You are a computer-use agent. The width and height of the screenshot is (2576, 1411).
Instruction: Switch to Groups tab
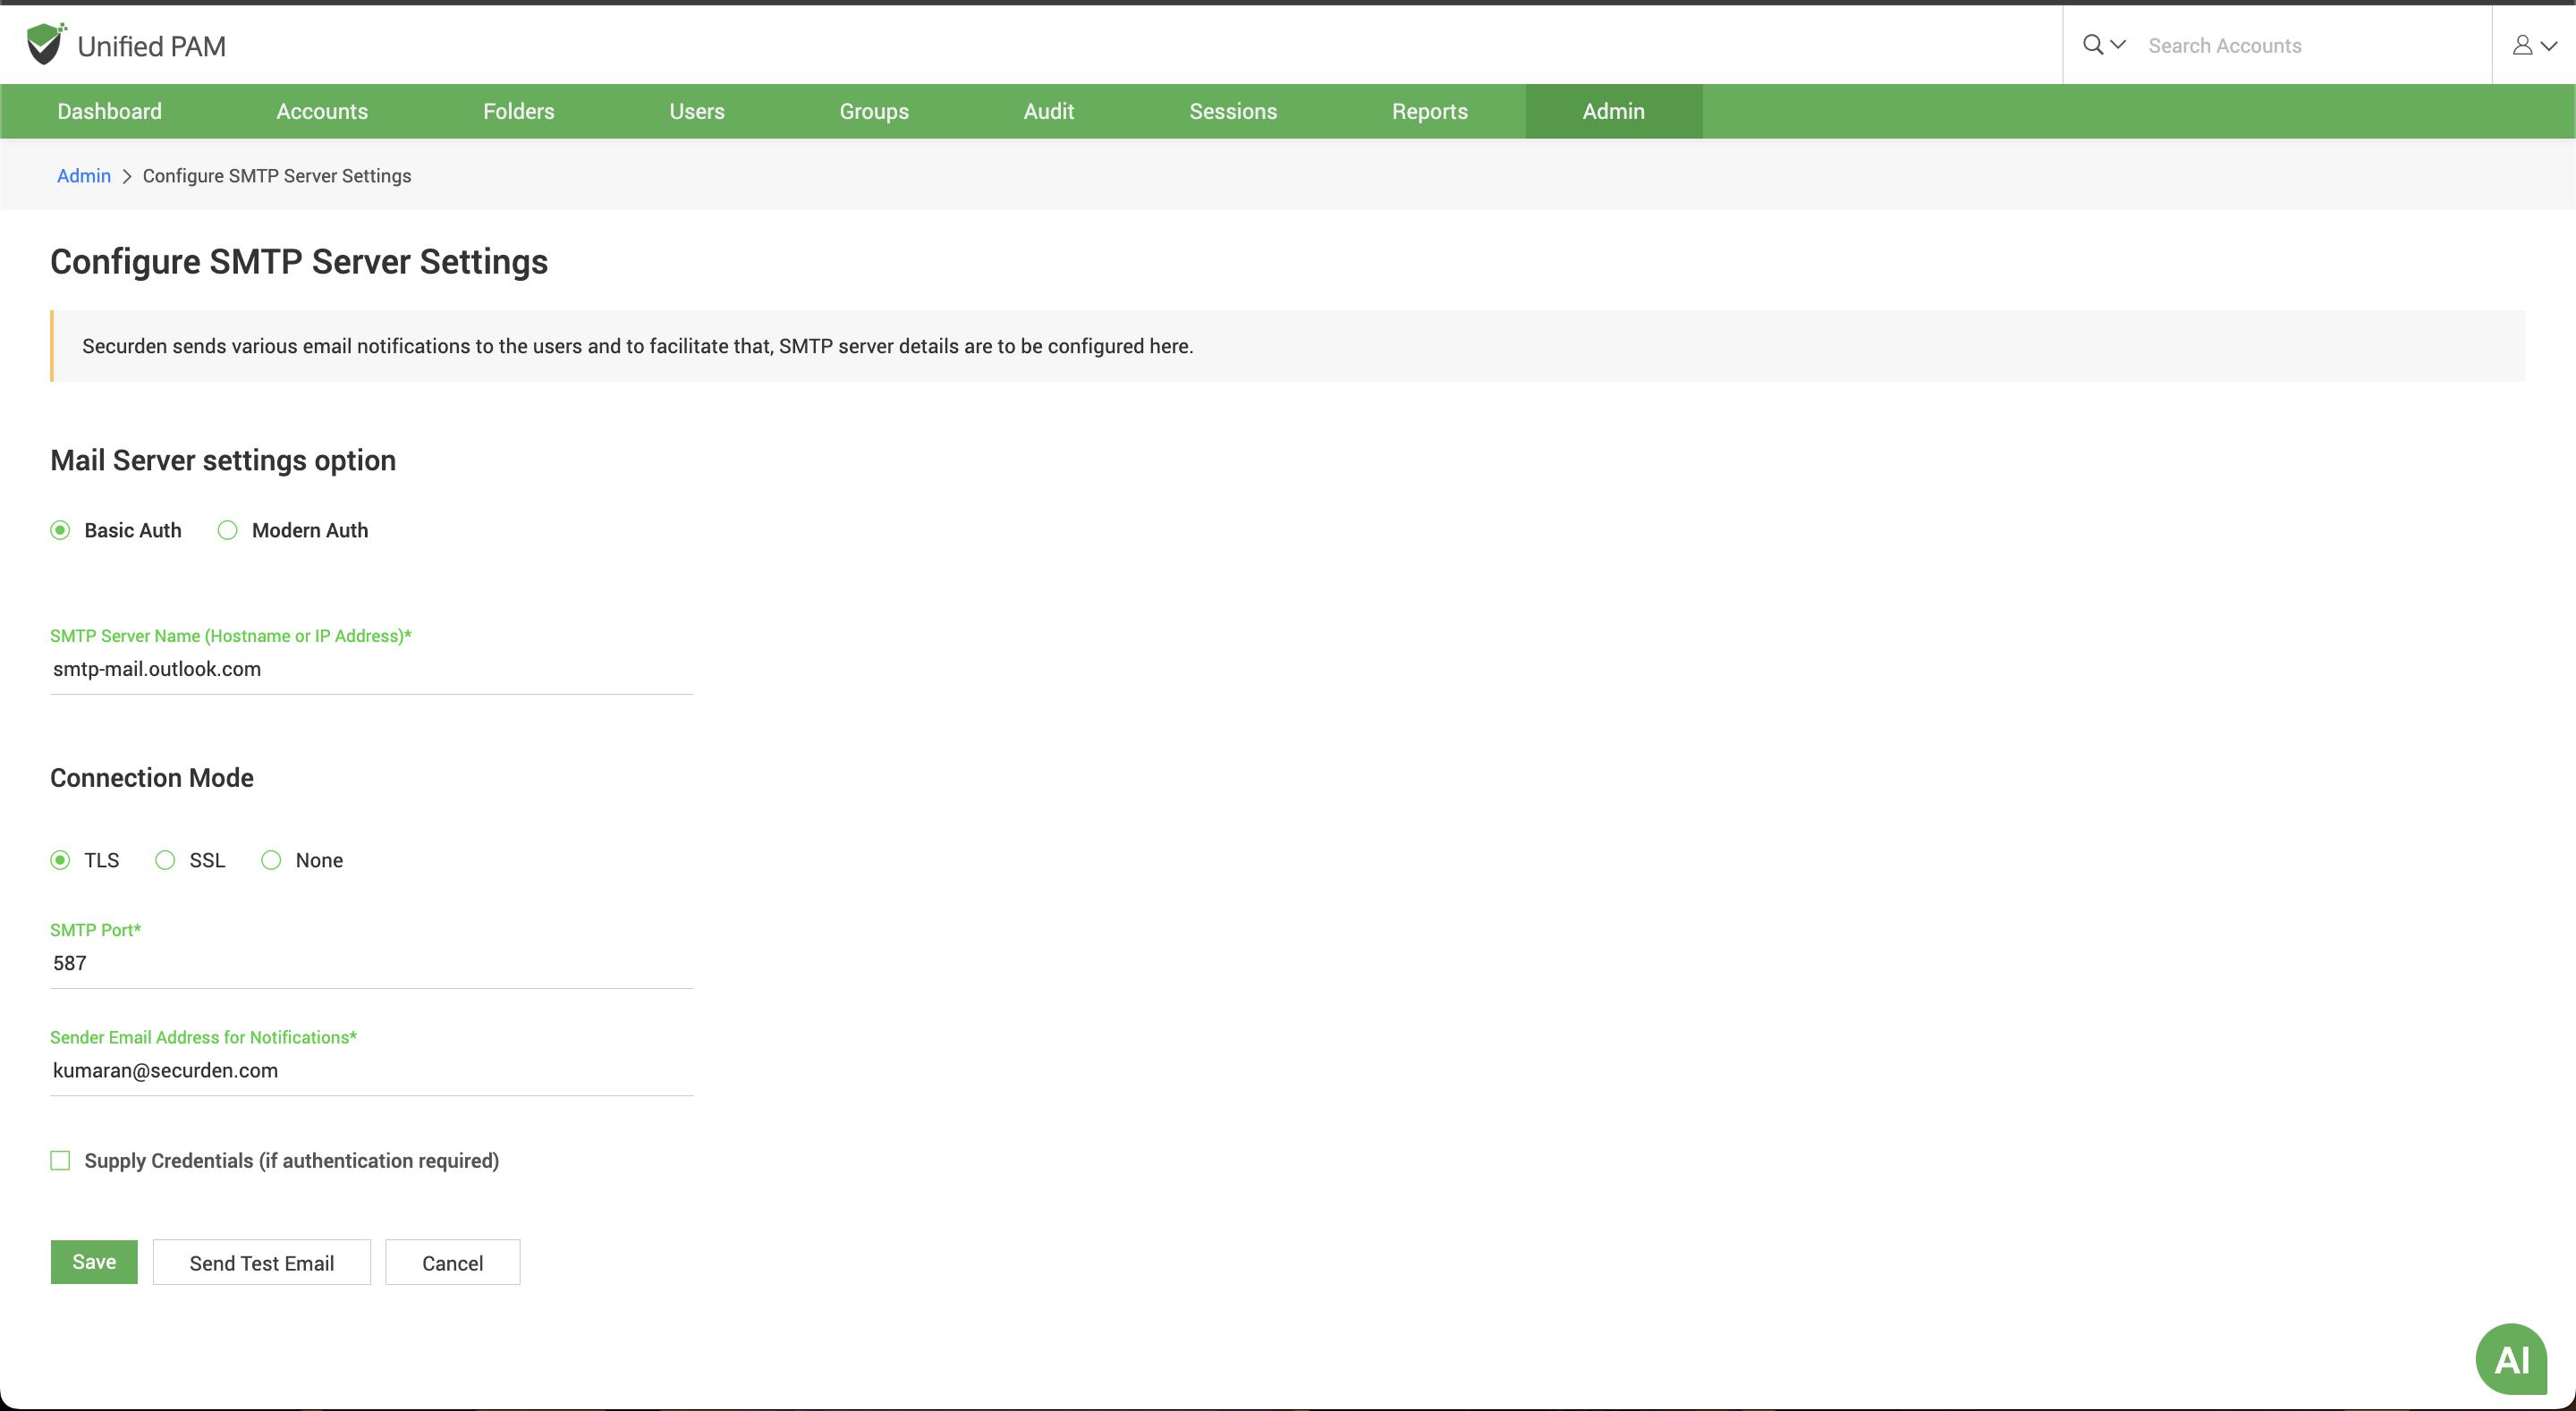point(874,109)
